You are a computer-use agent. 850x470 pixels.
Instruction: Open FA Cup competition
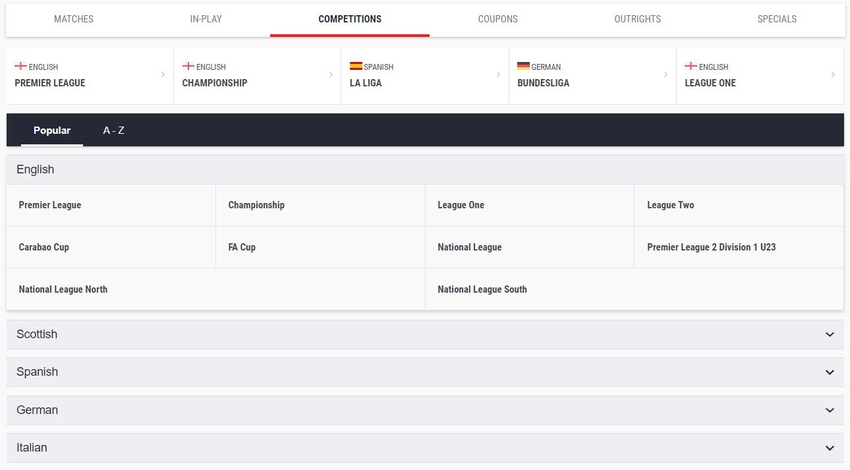coord(320,247)
